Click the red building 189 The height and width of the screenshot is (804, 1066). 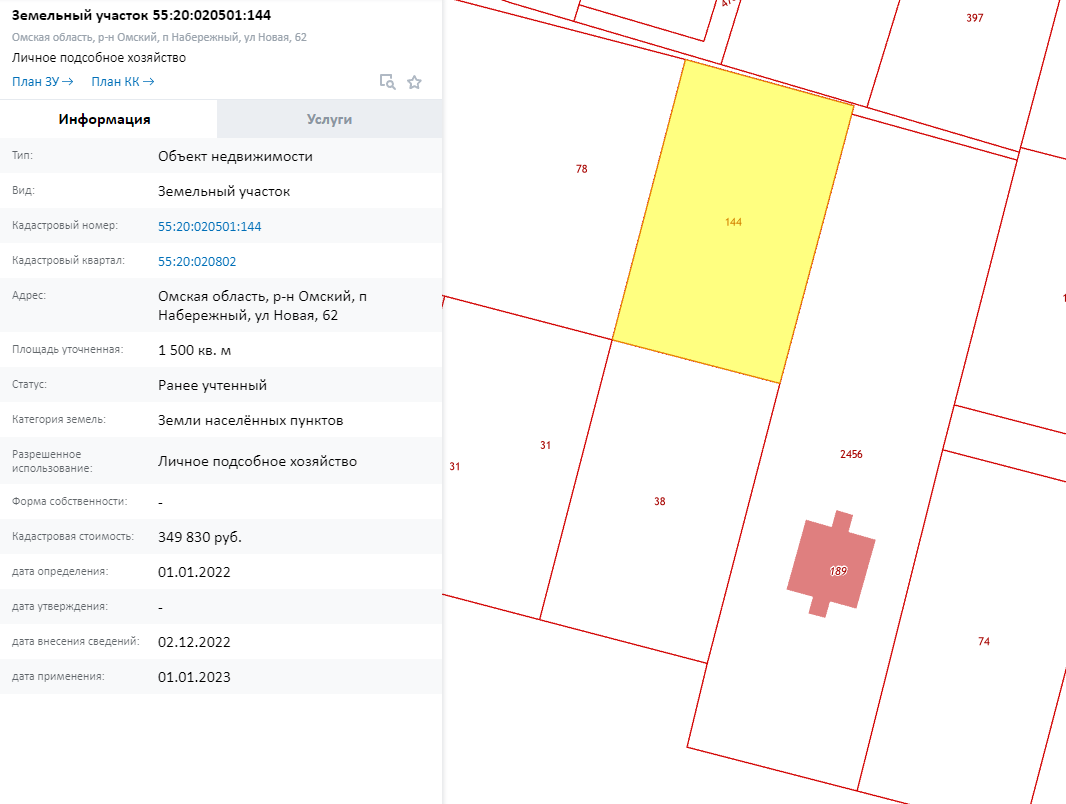(832, 565)
